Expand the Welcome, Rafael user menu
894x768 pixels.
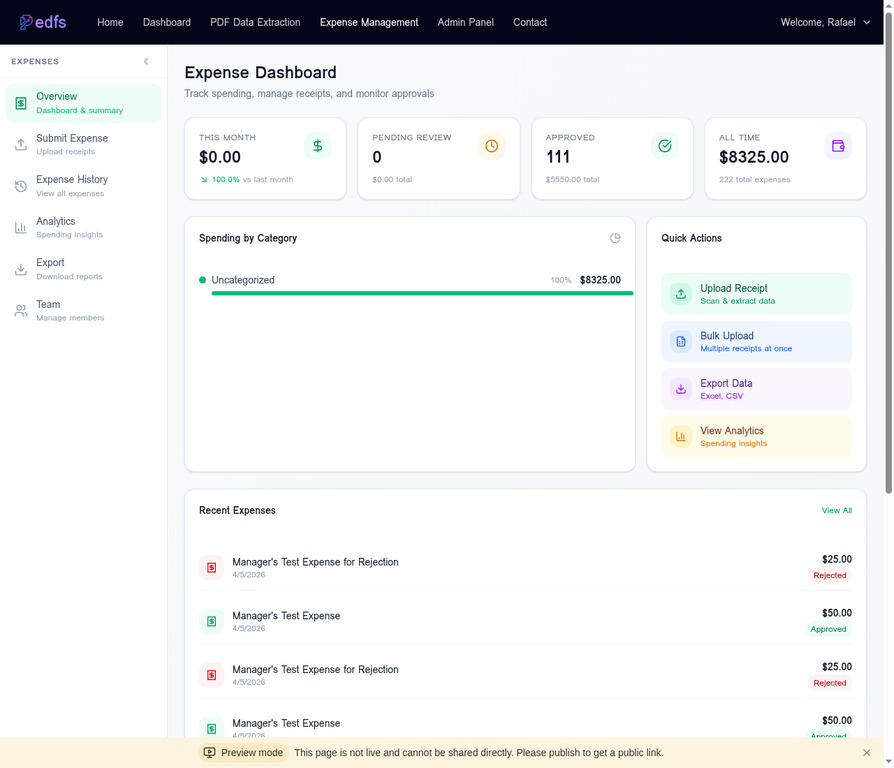pyautogui.click(x=825, y=22)
